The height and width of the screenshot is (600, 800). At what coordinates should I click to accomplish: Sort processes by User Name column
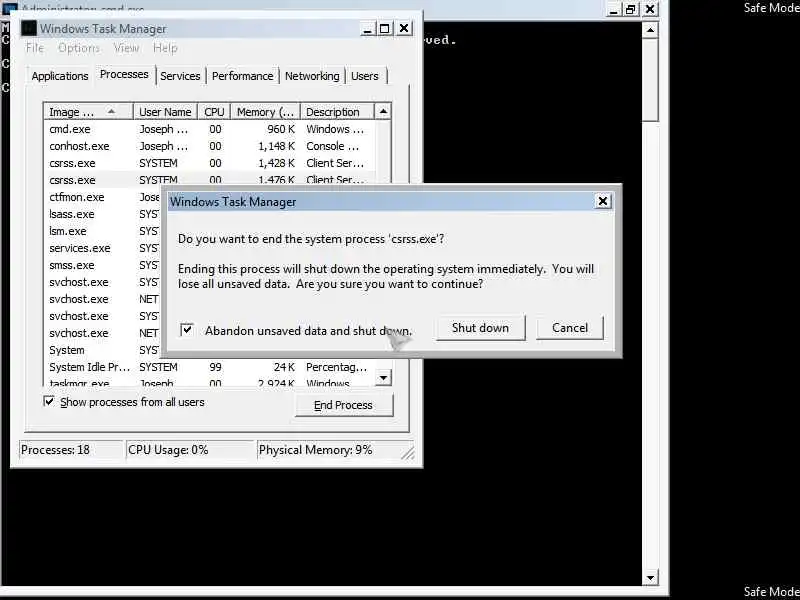click(165, 112)
